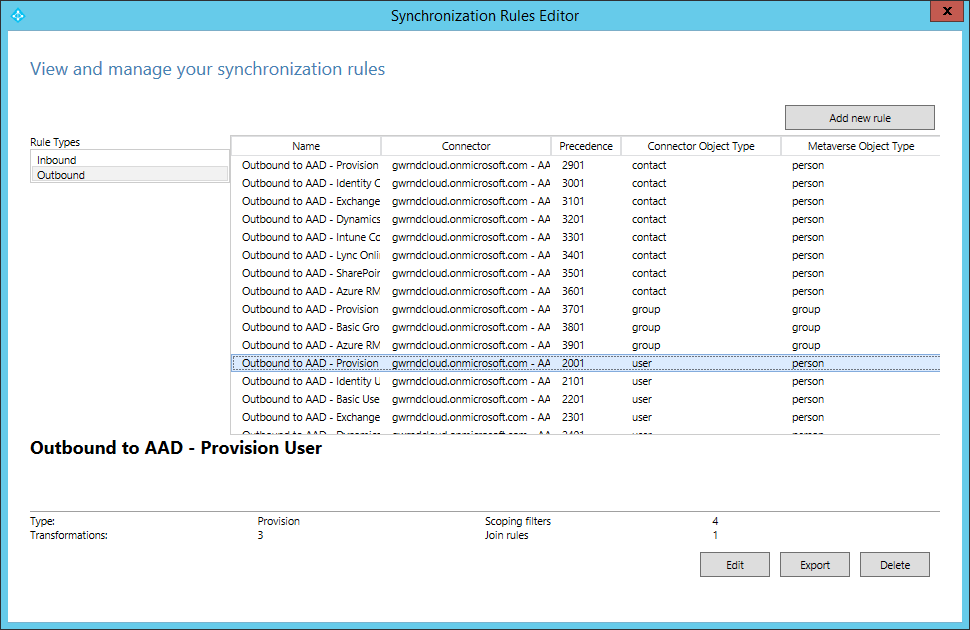970x630 pixels.
Task: Delete the selected synchronization rule
Action: 895,565
